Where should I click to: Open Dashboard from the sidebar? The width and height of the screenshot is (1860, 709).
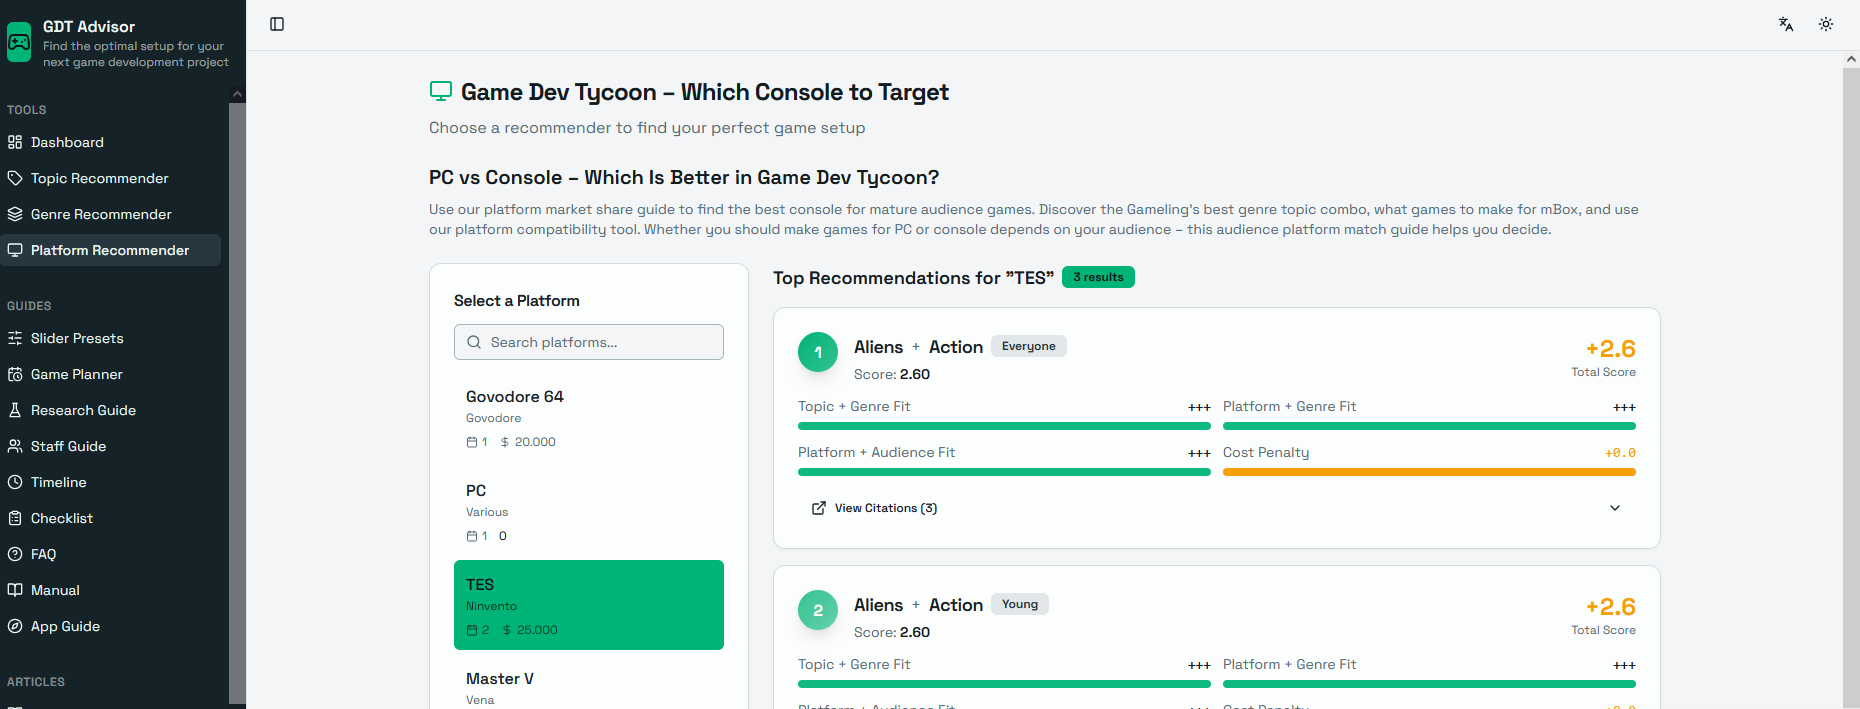coord(67,142)
